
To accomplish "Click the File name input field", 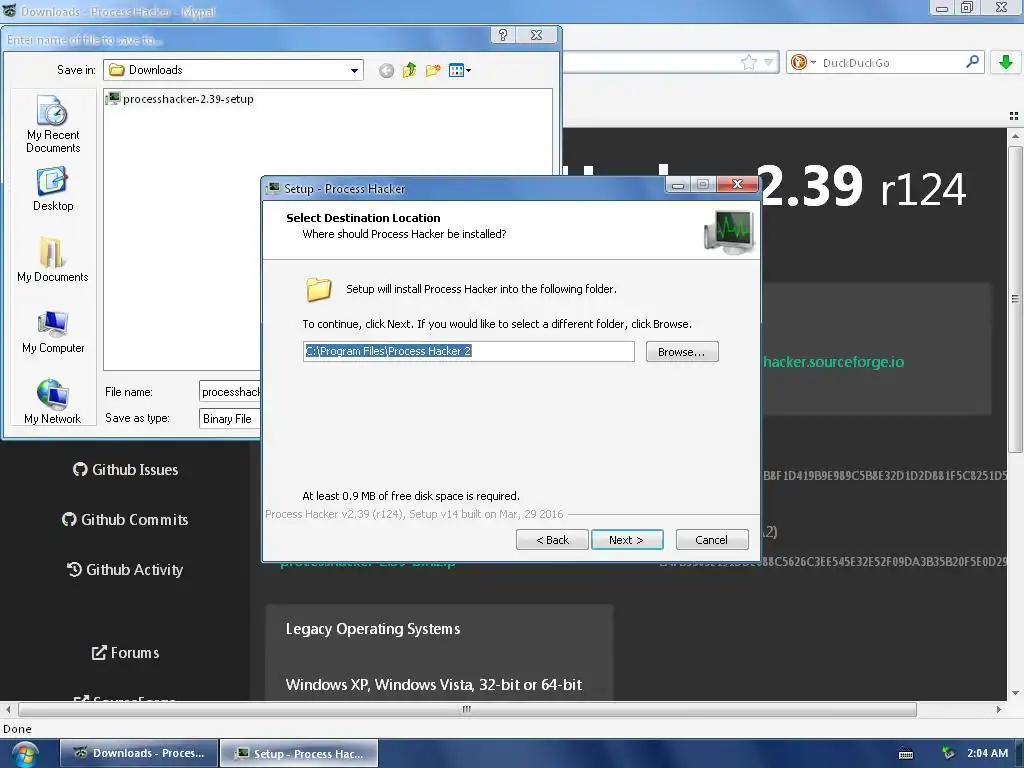I will tap(231, 392).
